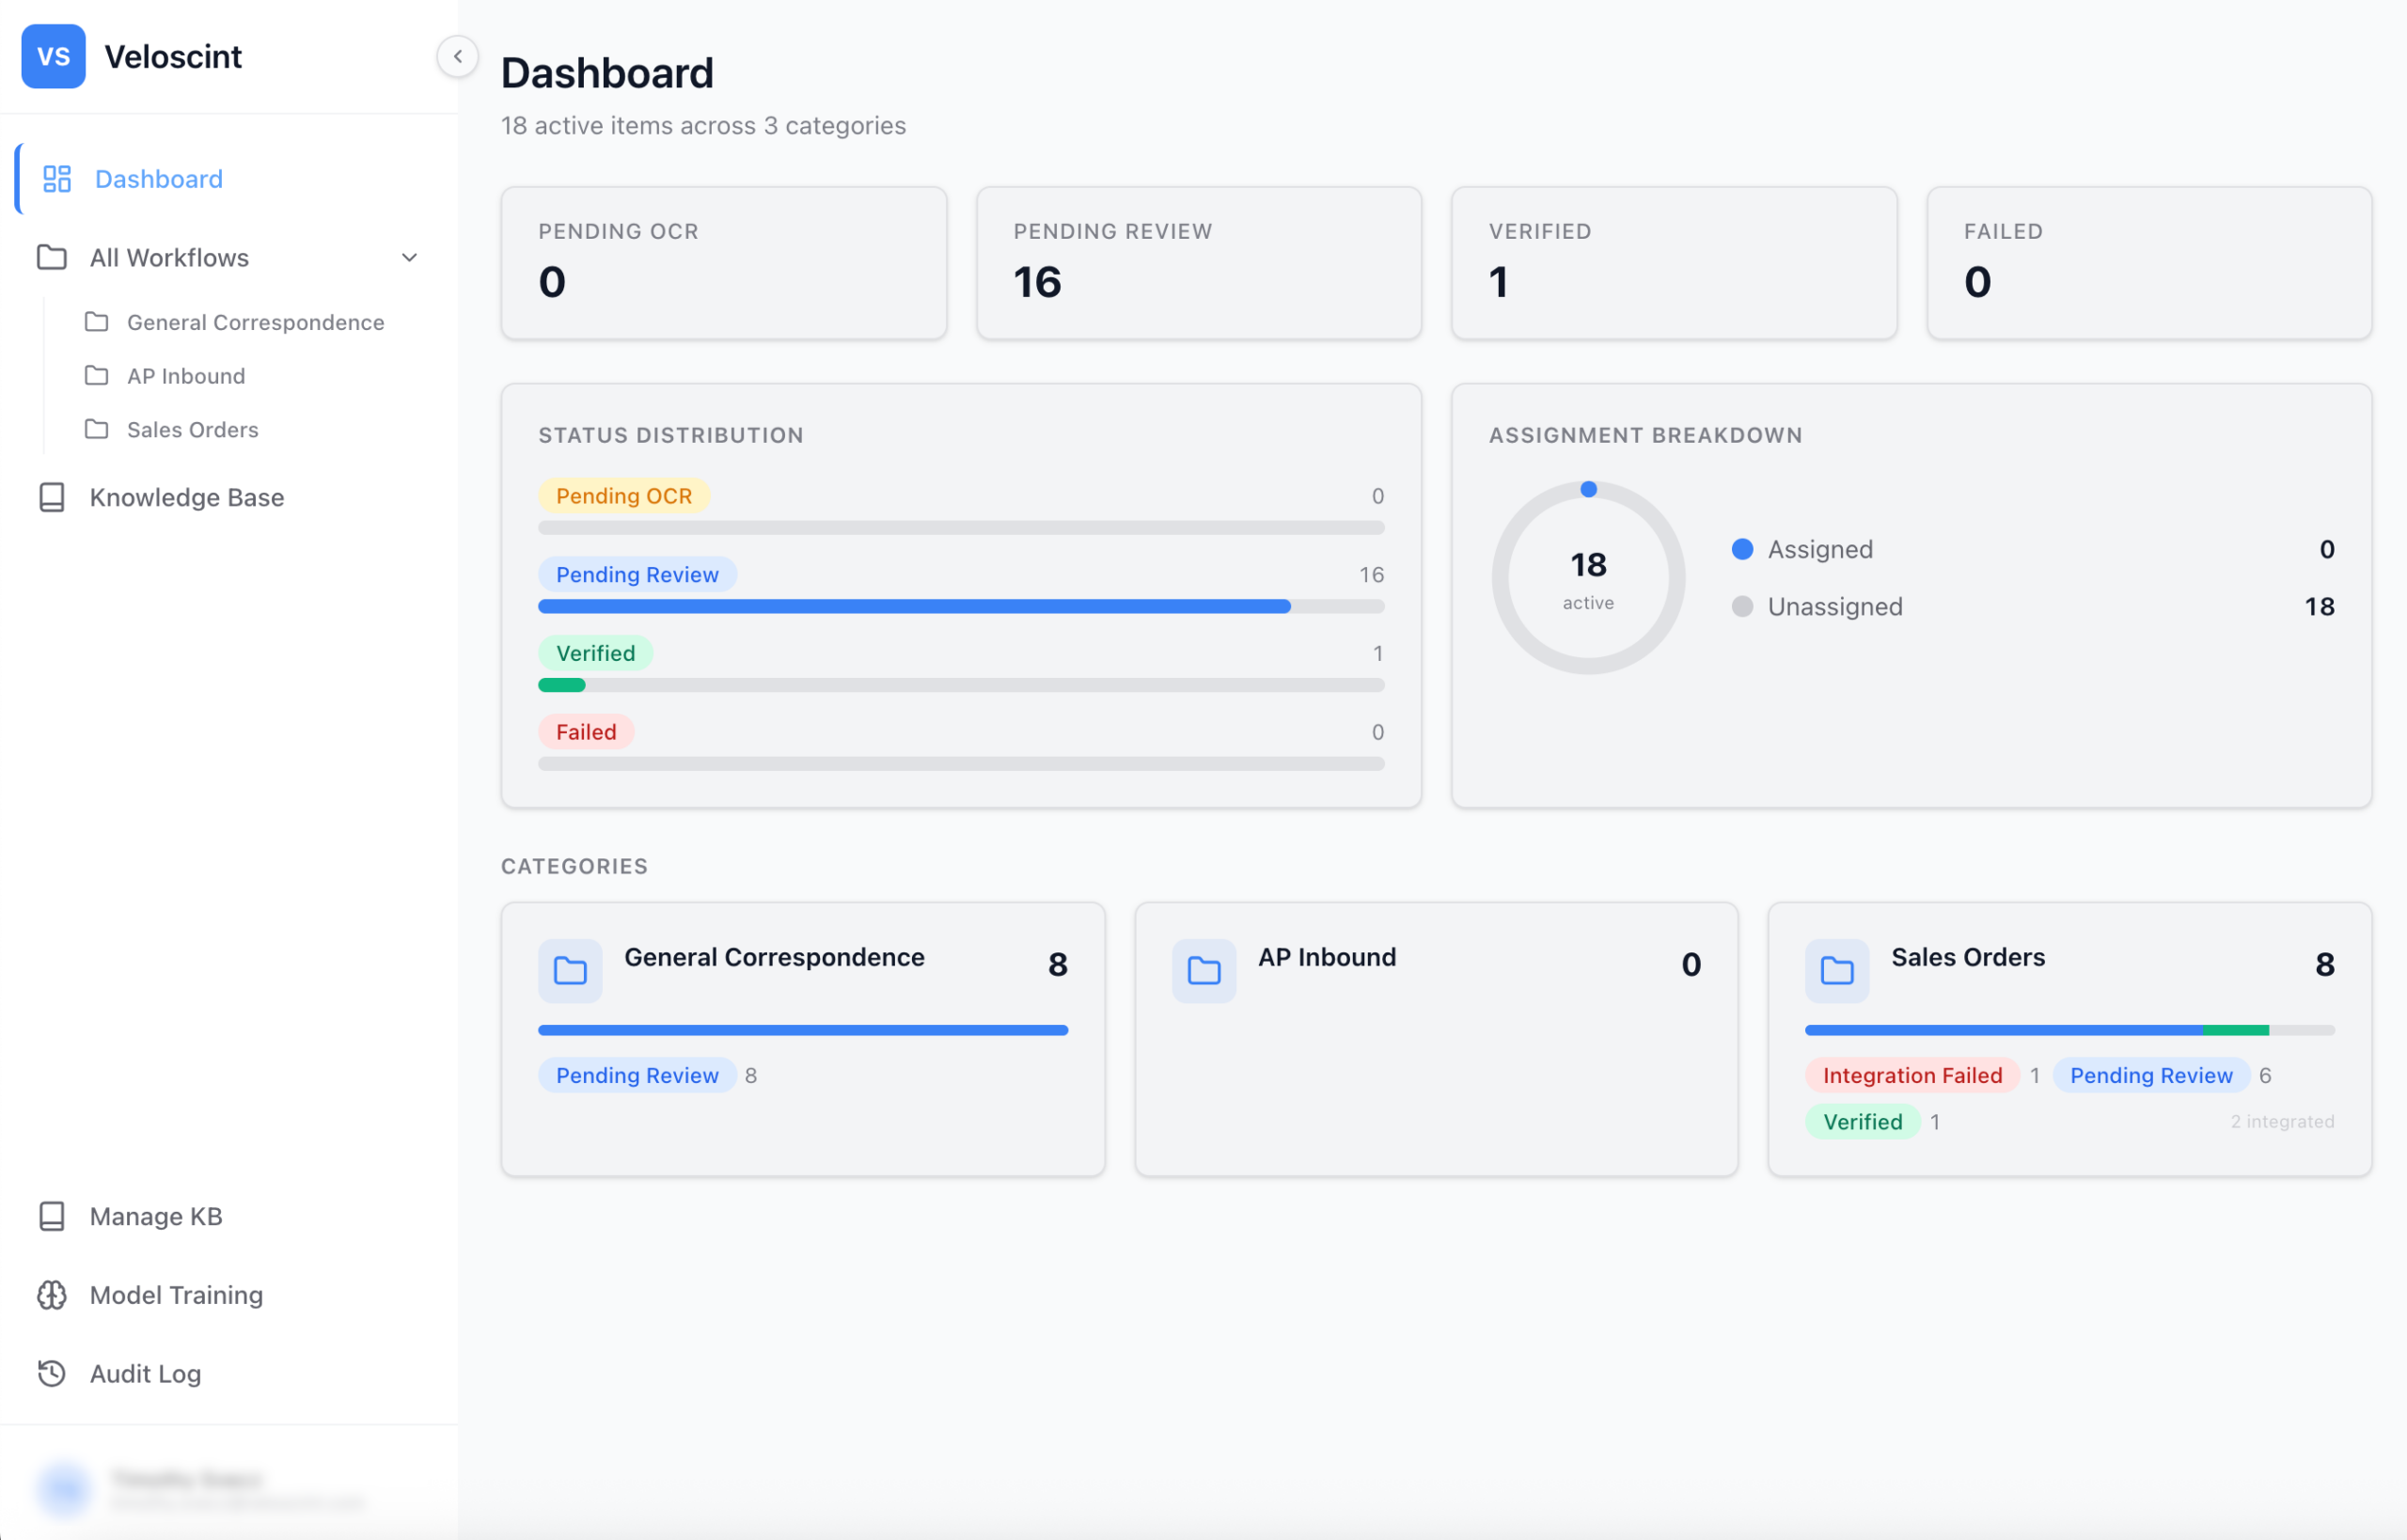
Task: Open the Failed summary card
Action: (2149, 263)
